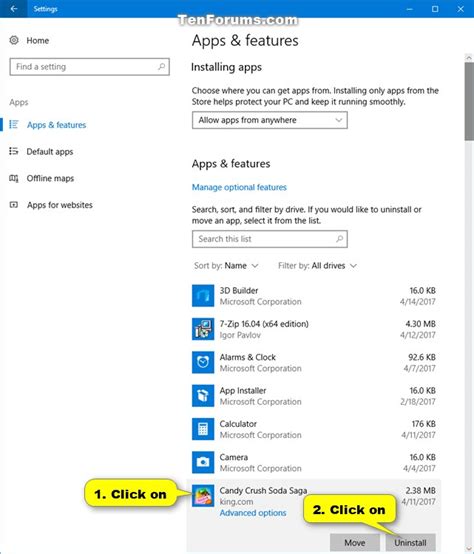Screen dimensions: 474x554
Task: Click the Move button
Action: [x=355, y=542]
